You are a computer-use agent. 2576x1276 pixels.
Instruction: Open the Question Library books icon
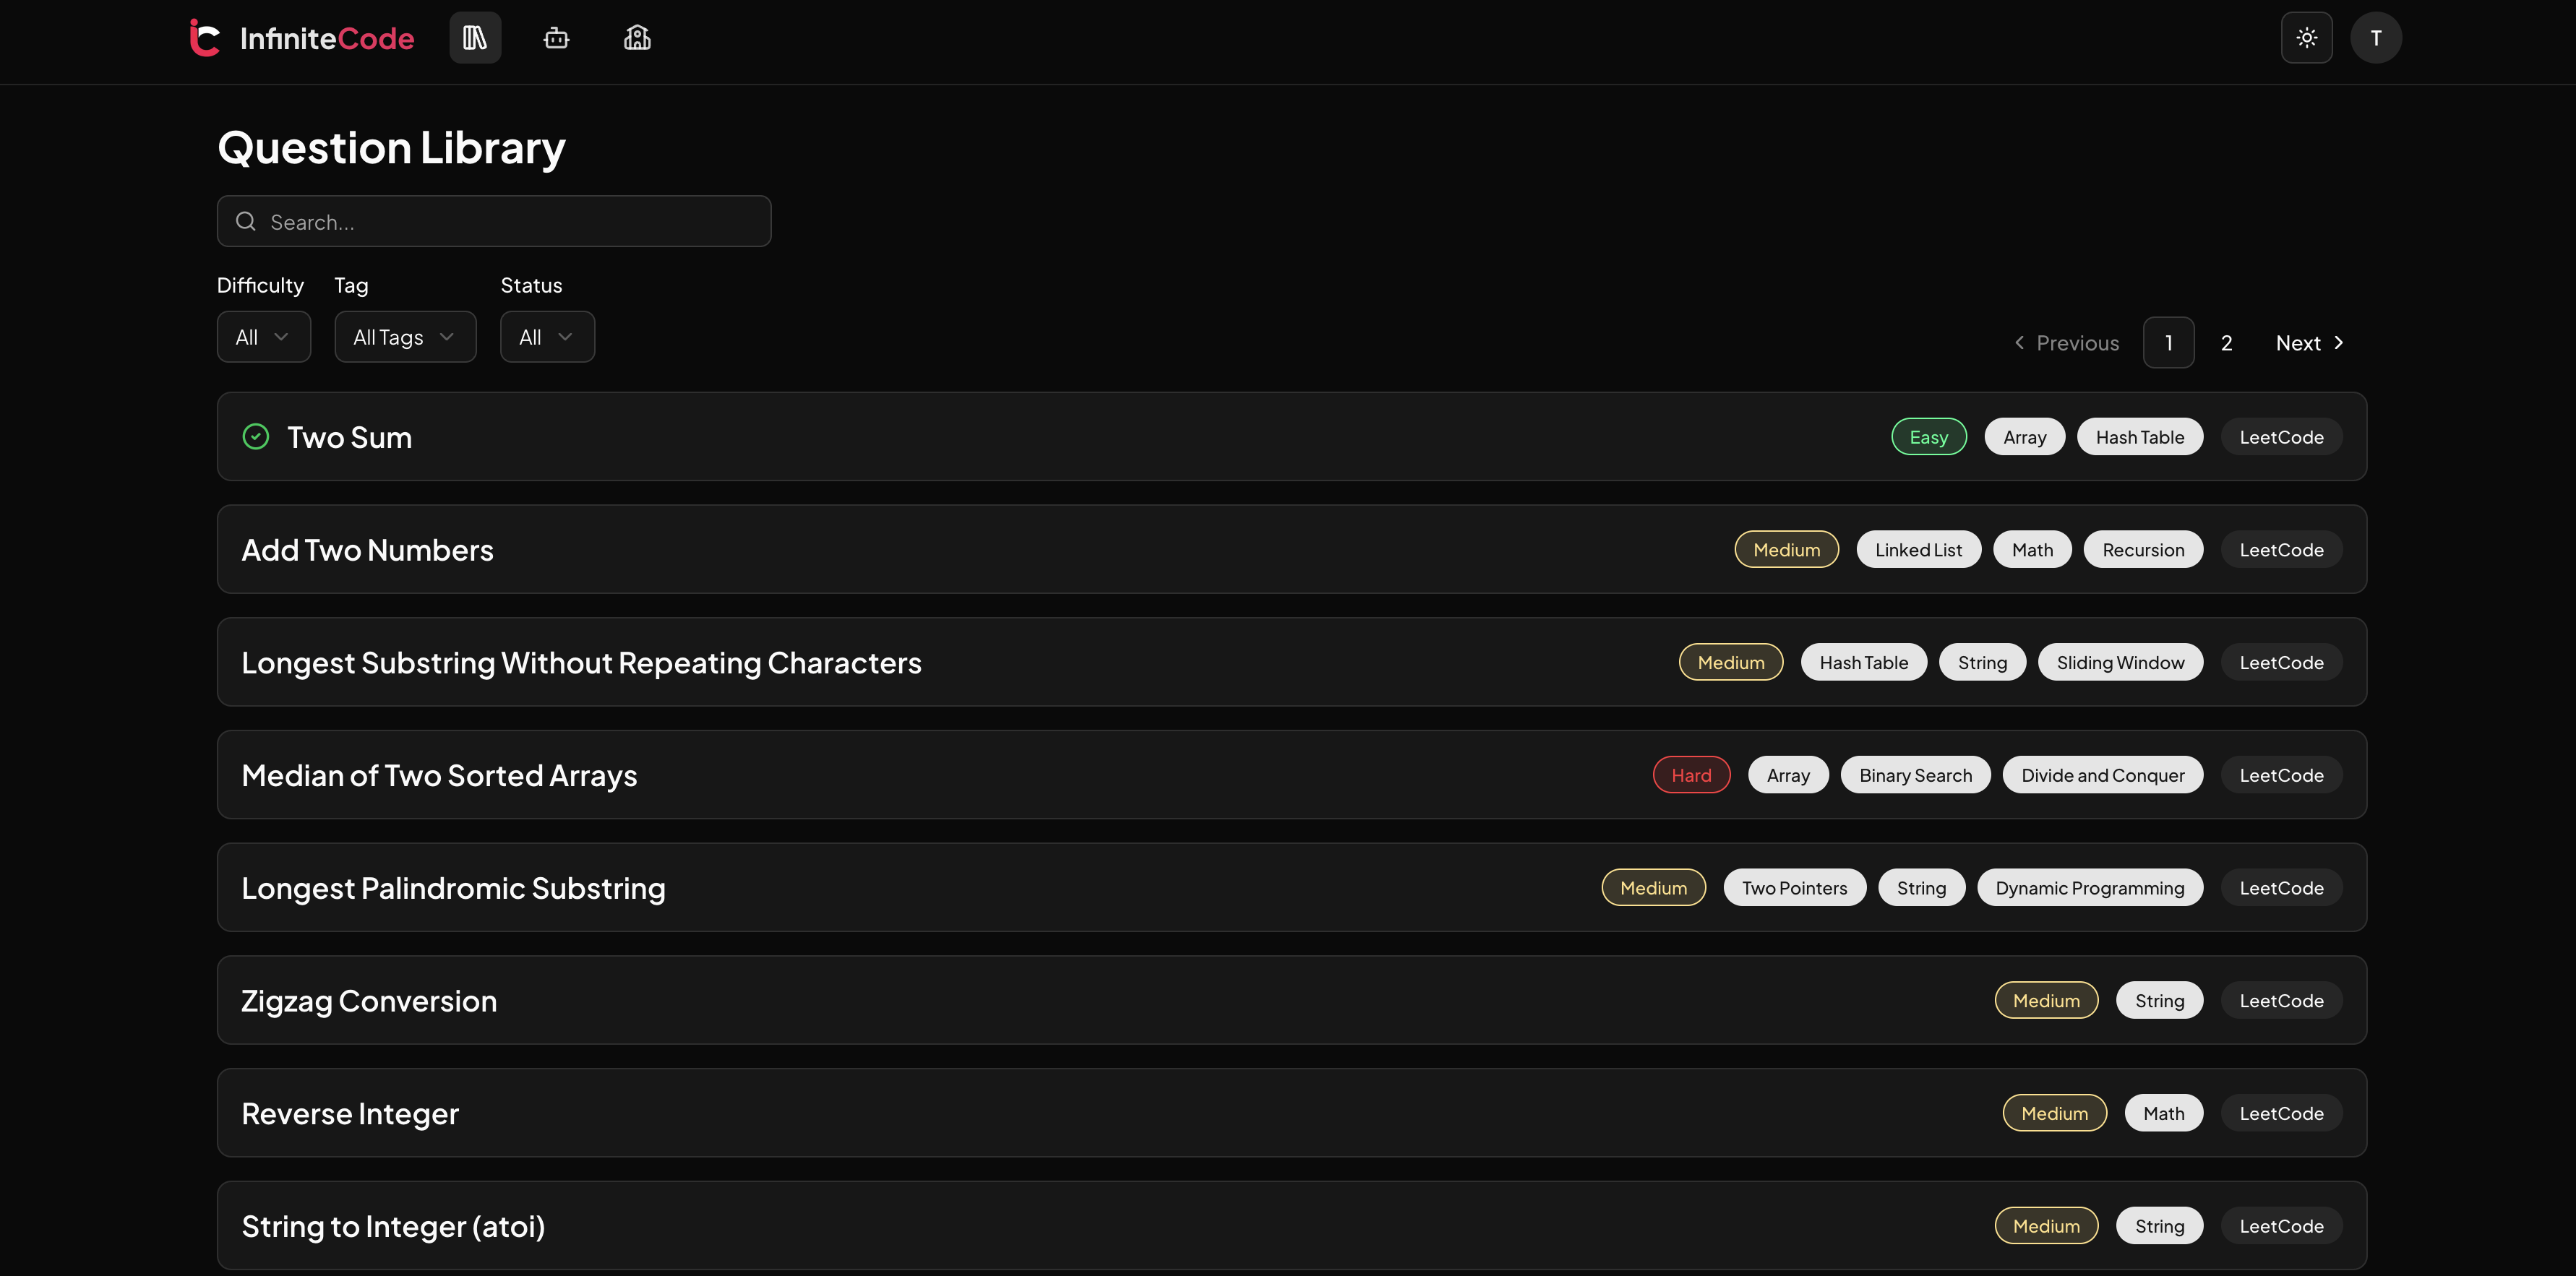(475, 38)
